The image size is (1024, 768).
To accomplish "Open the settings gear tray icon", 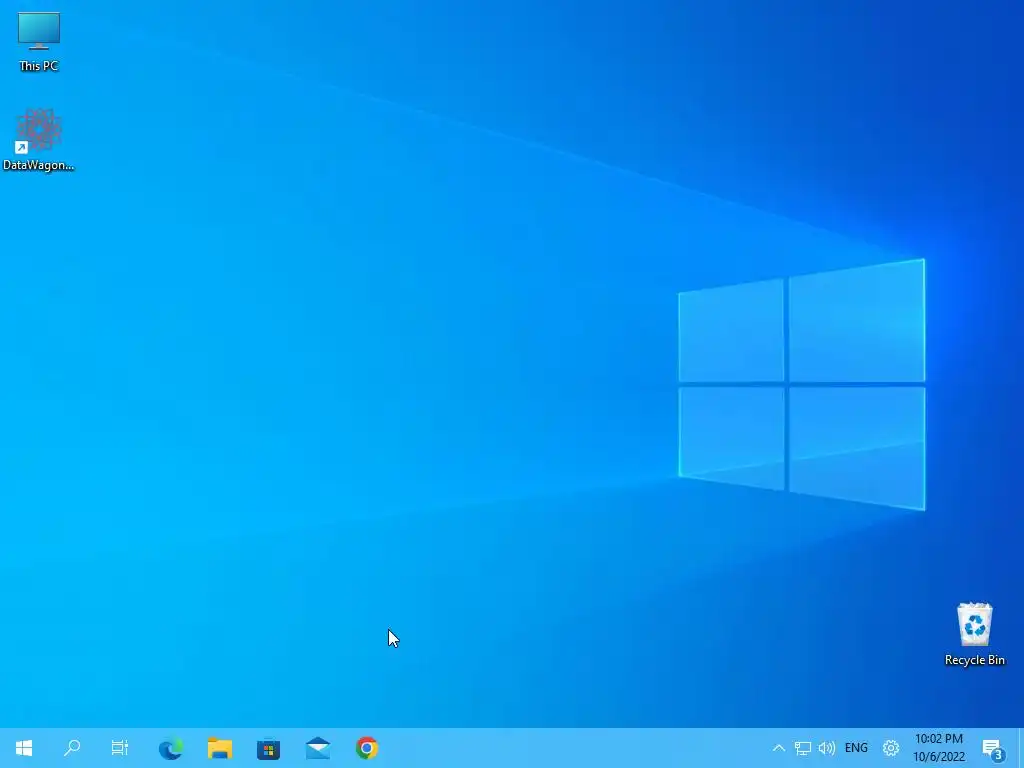I will 891,748.
